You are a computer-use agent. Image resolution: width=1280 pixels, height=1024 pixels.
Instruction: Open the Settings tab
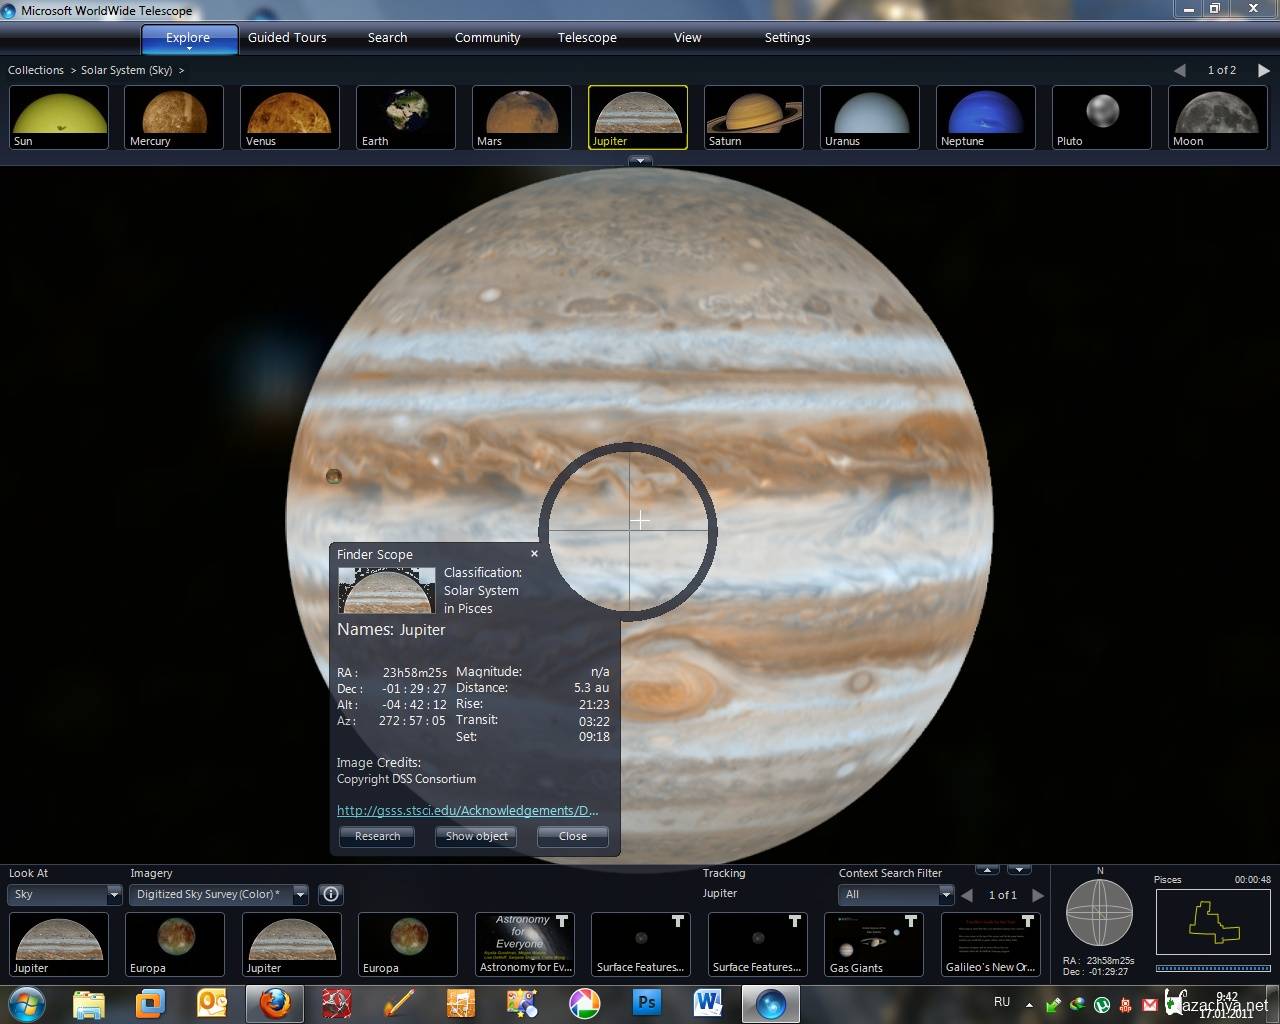pyautogui.click(x=787, y=38)
